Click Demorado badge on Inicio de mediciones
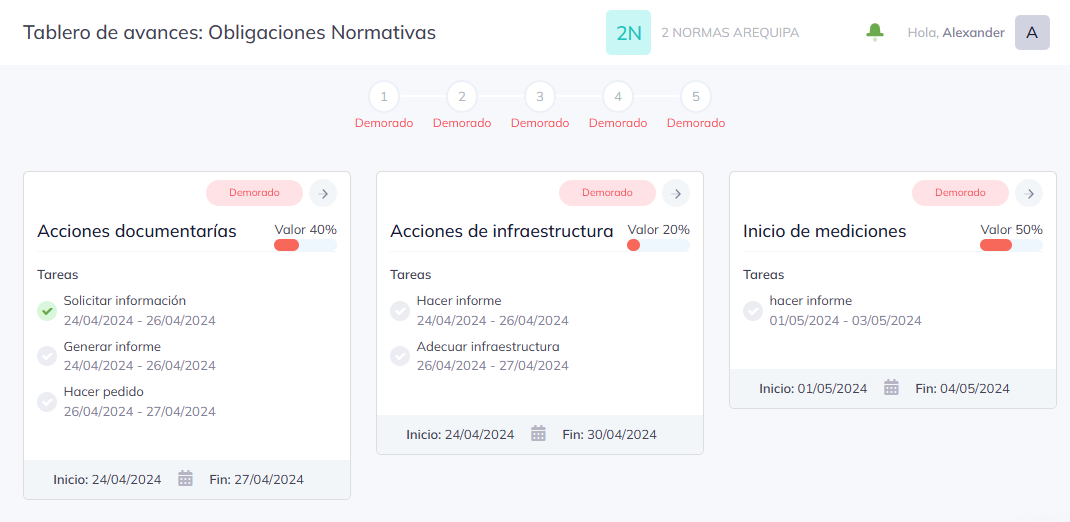This screenshot has width=1070, height=522. [x=960, y=193]
